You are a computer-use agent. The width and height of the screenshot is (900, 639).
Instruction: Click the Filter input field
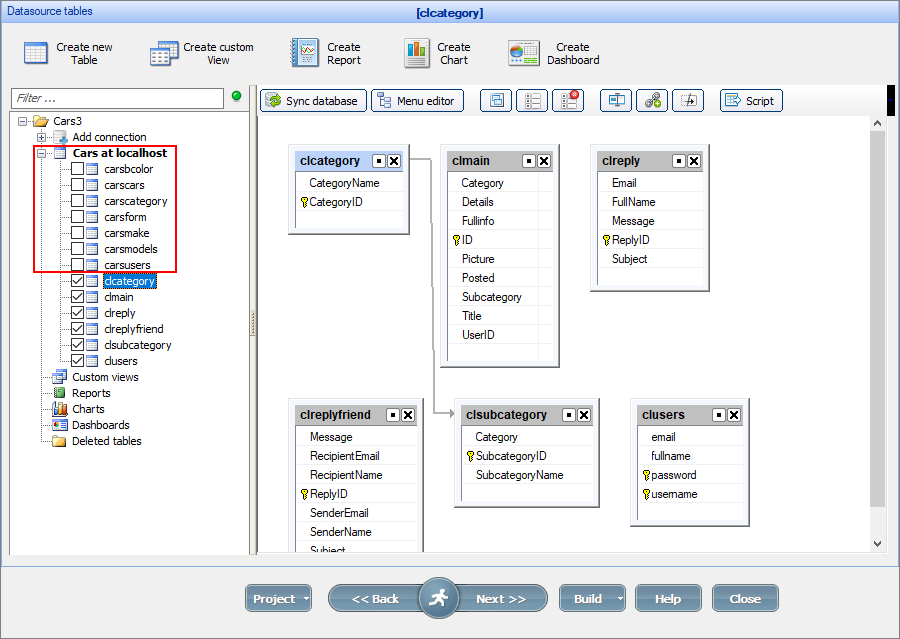(118, 98)
